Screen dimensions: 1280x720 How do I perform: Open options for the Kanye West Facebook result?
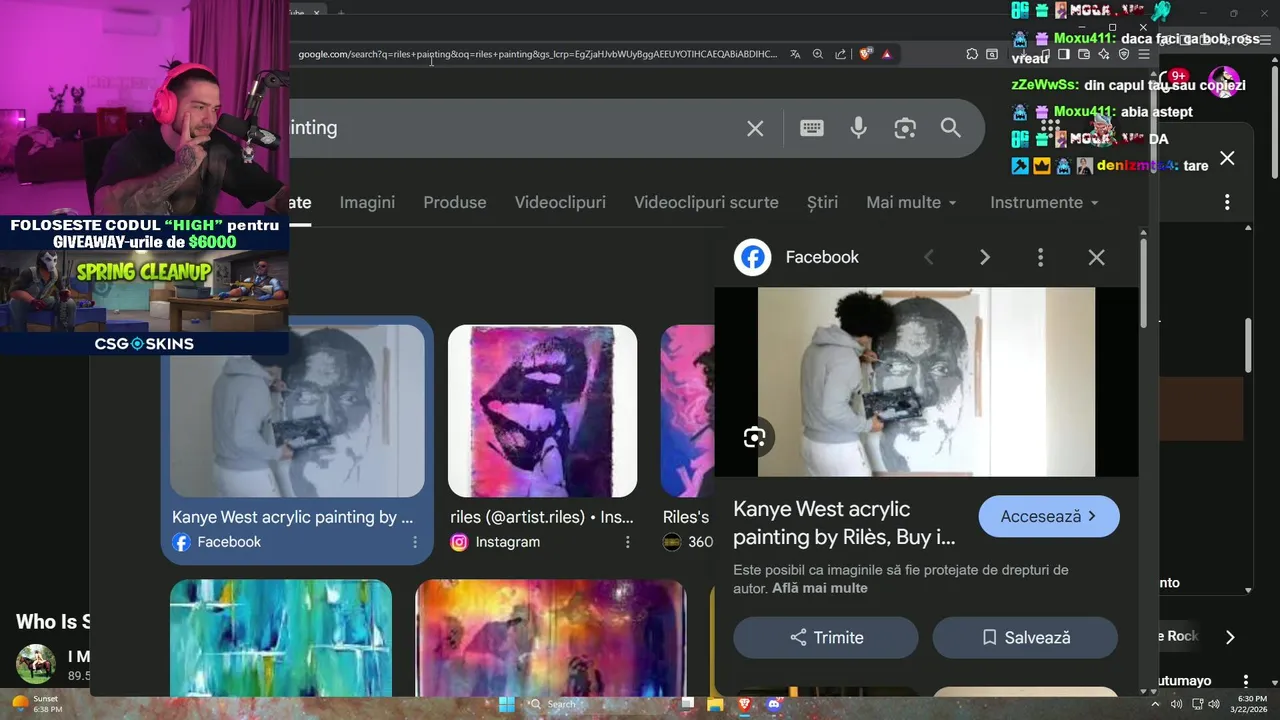415,542
